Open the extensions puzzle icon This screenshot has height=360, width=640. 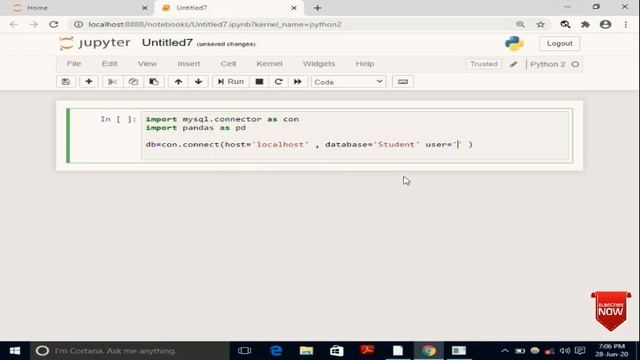[x=585, y=24]
